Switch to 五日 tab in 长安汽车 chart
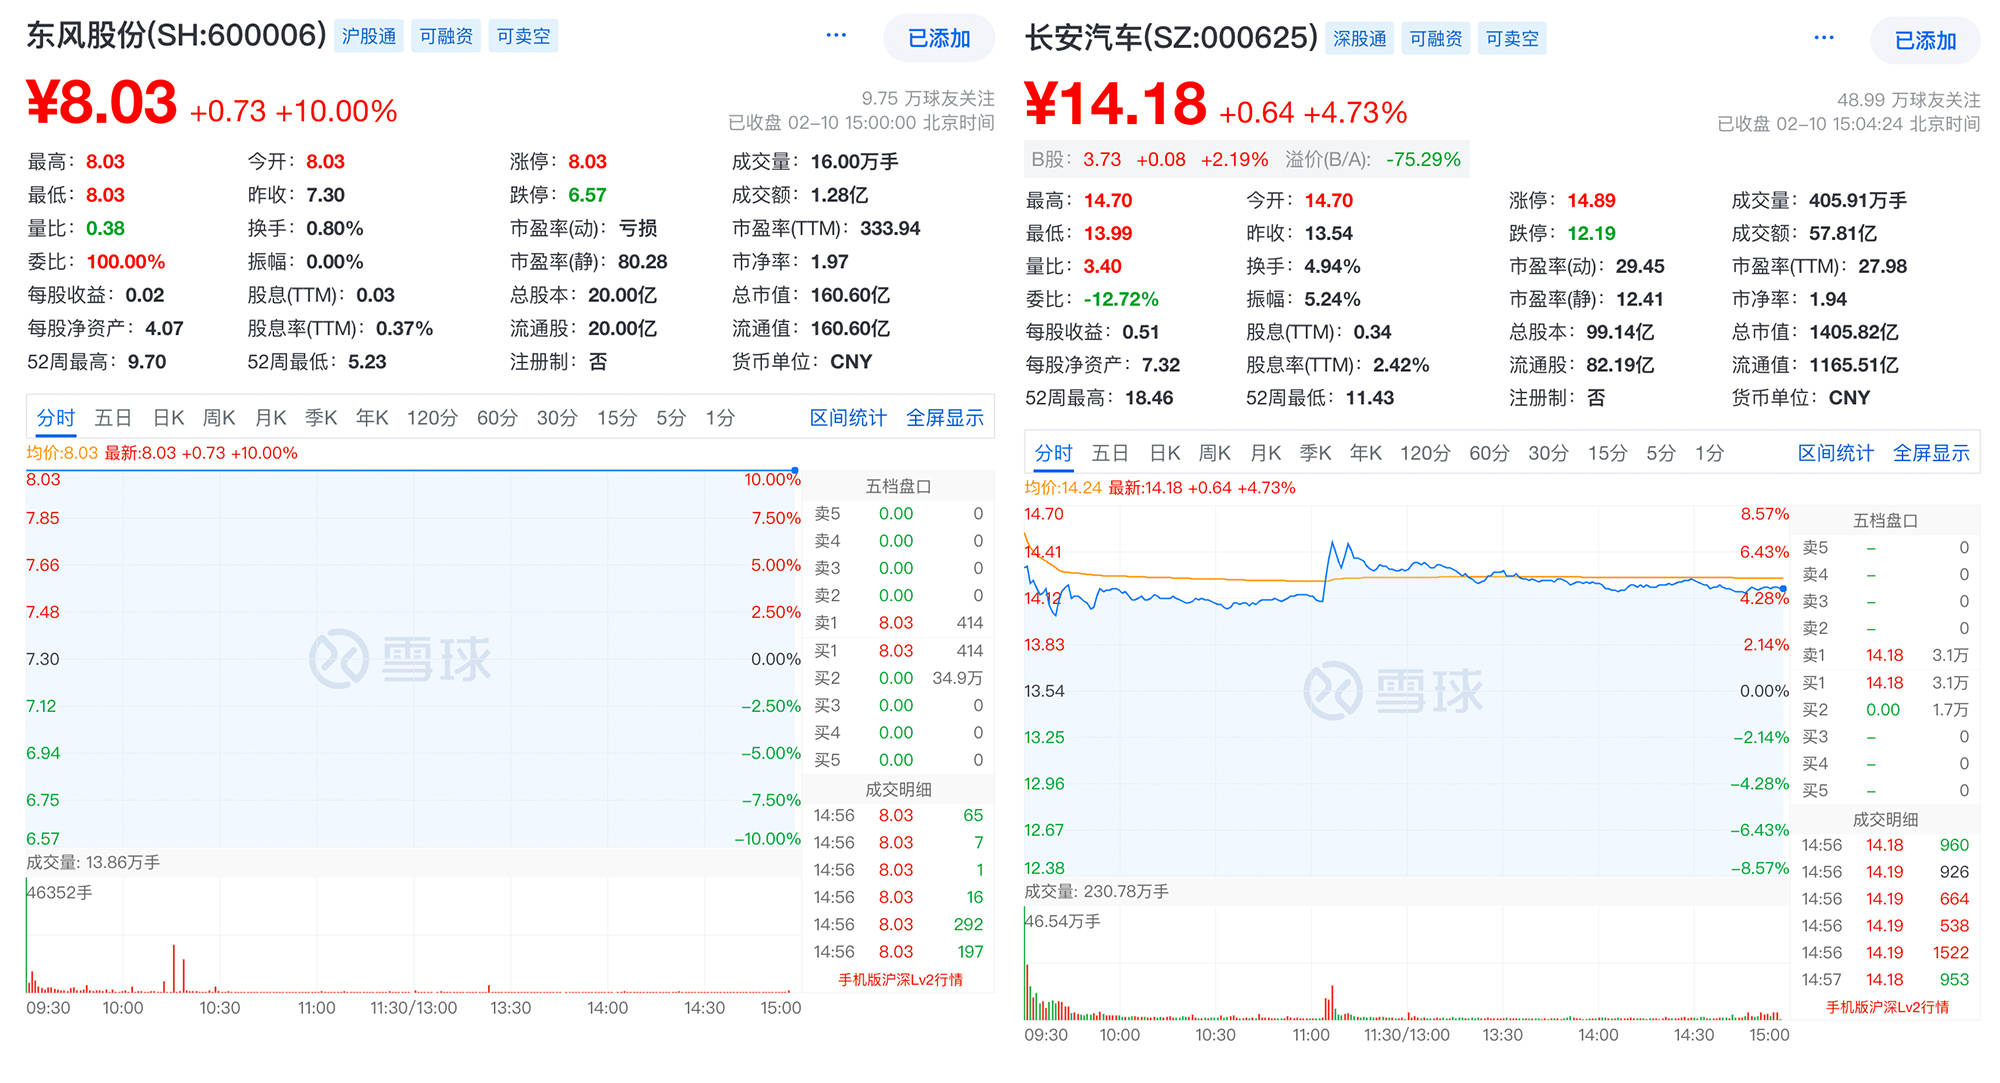Screen dimensions: 2000x1083 pos(1110,453)
